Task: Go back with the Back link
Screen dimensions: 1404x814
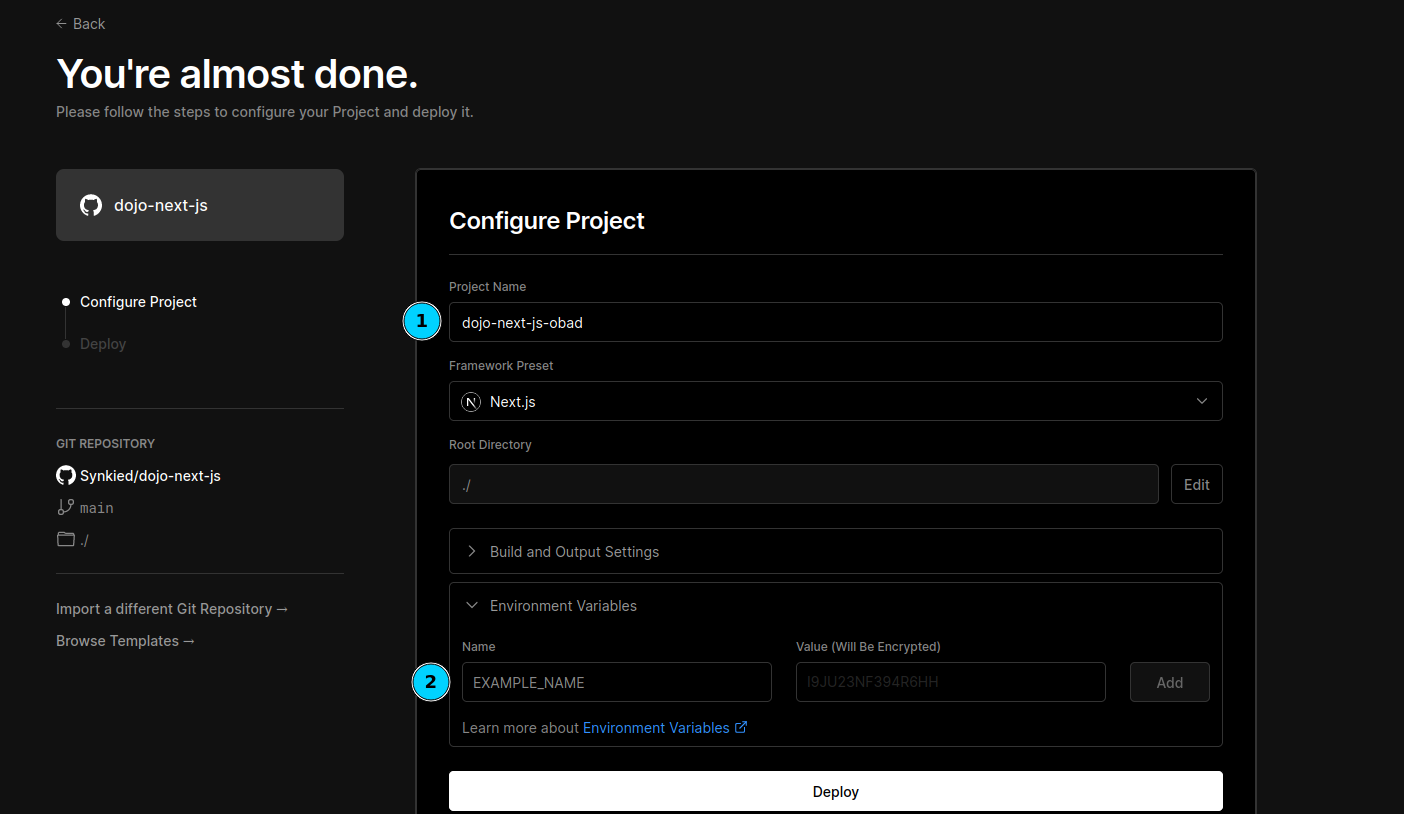Action: (x=80, y=23)
